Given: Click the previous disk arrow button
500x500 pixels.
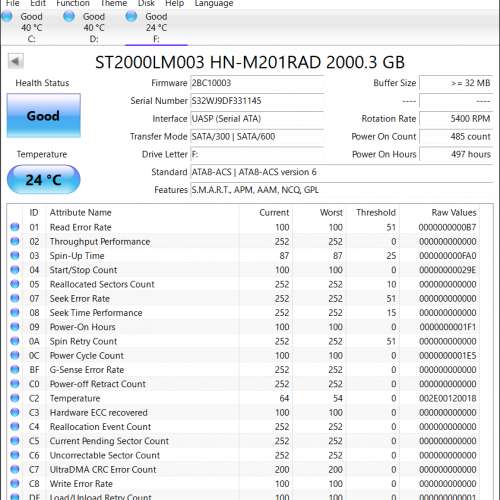Looking at the screenshot, I should tap(15, 61).
